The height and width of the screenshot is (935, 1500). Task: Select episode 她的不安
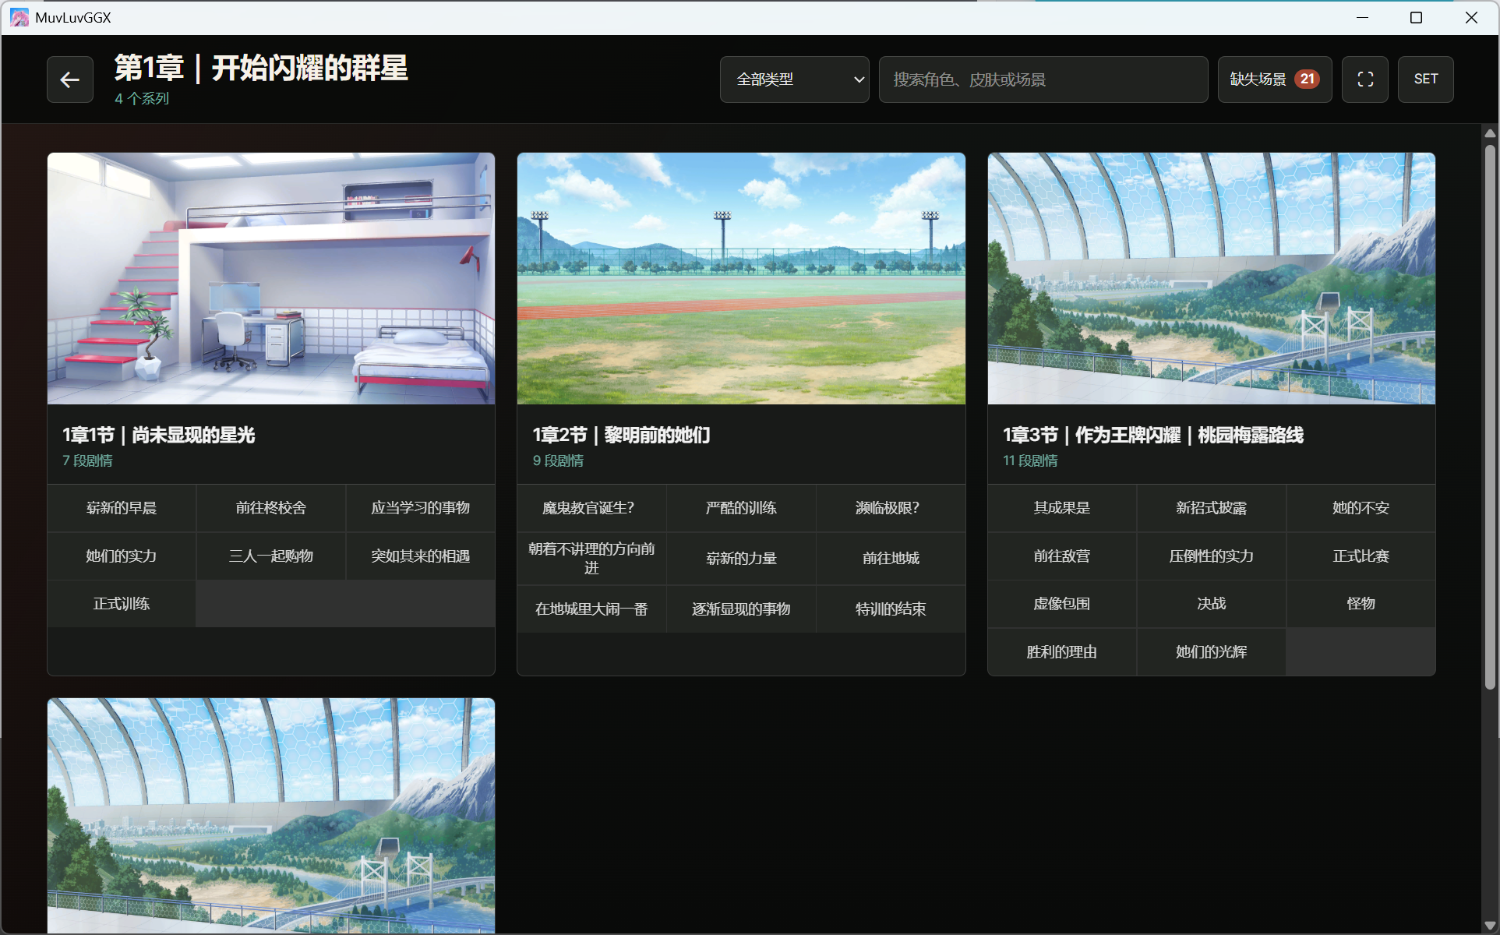(x=1361, y=508)
